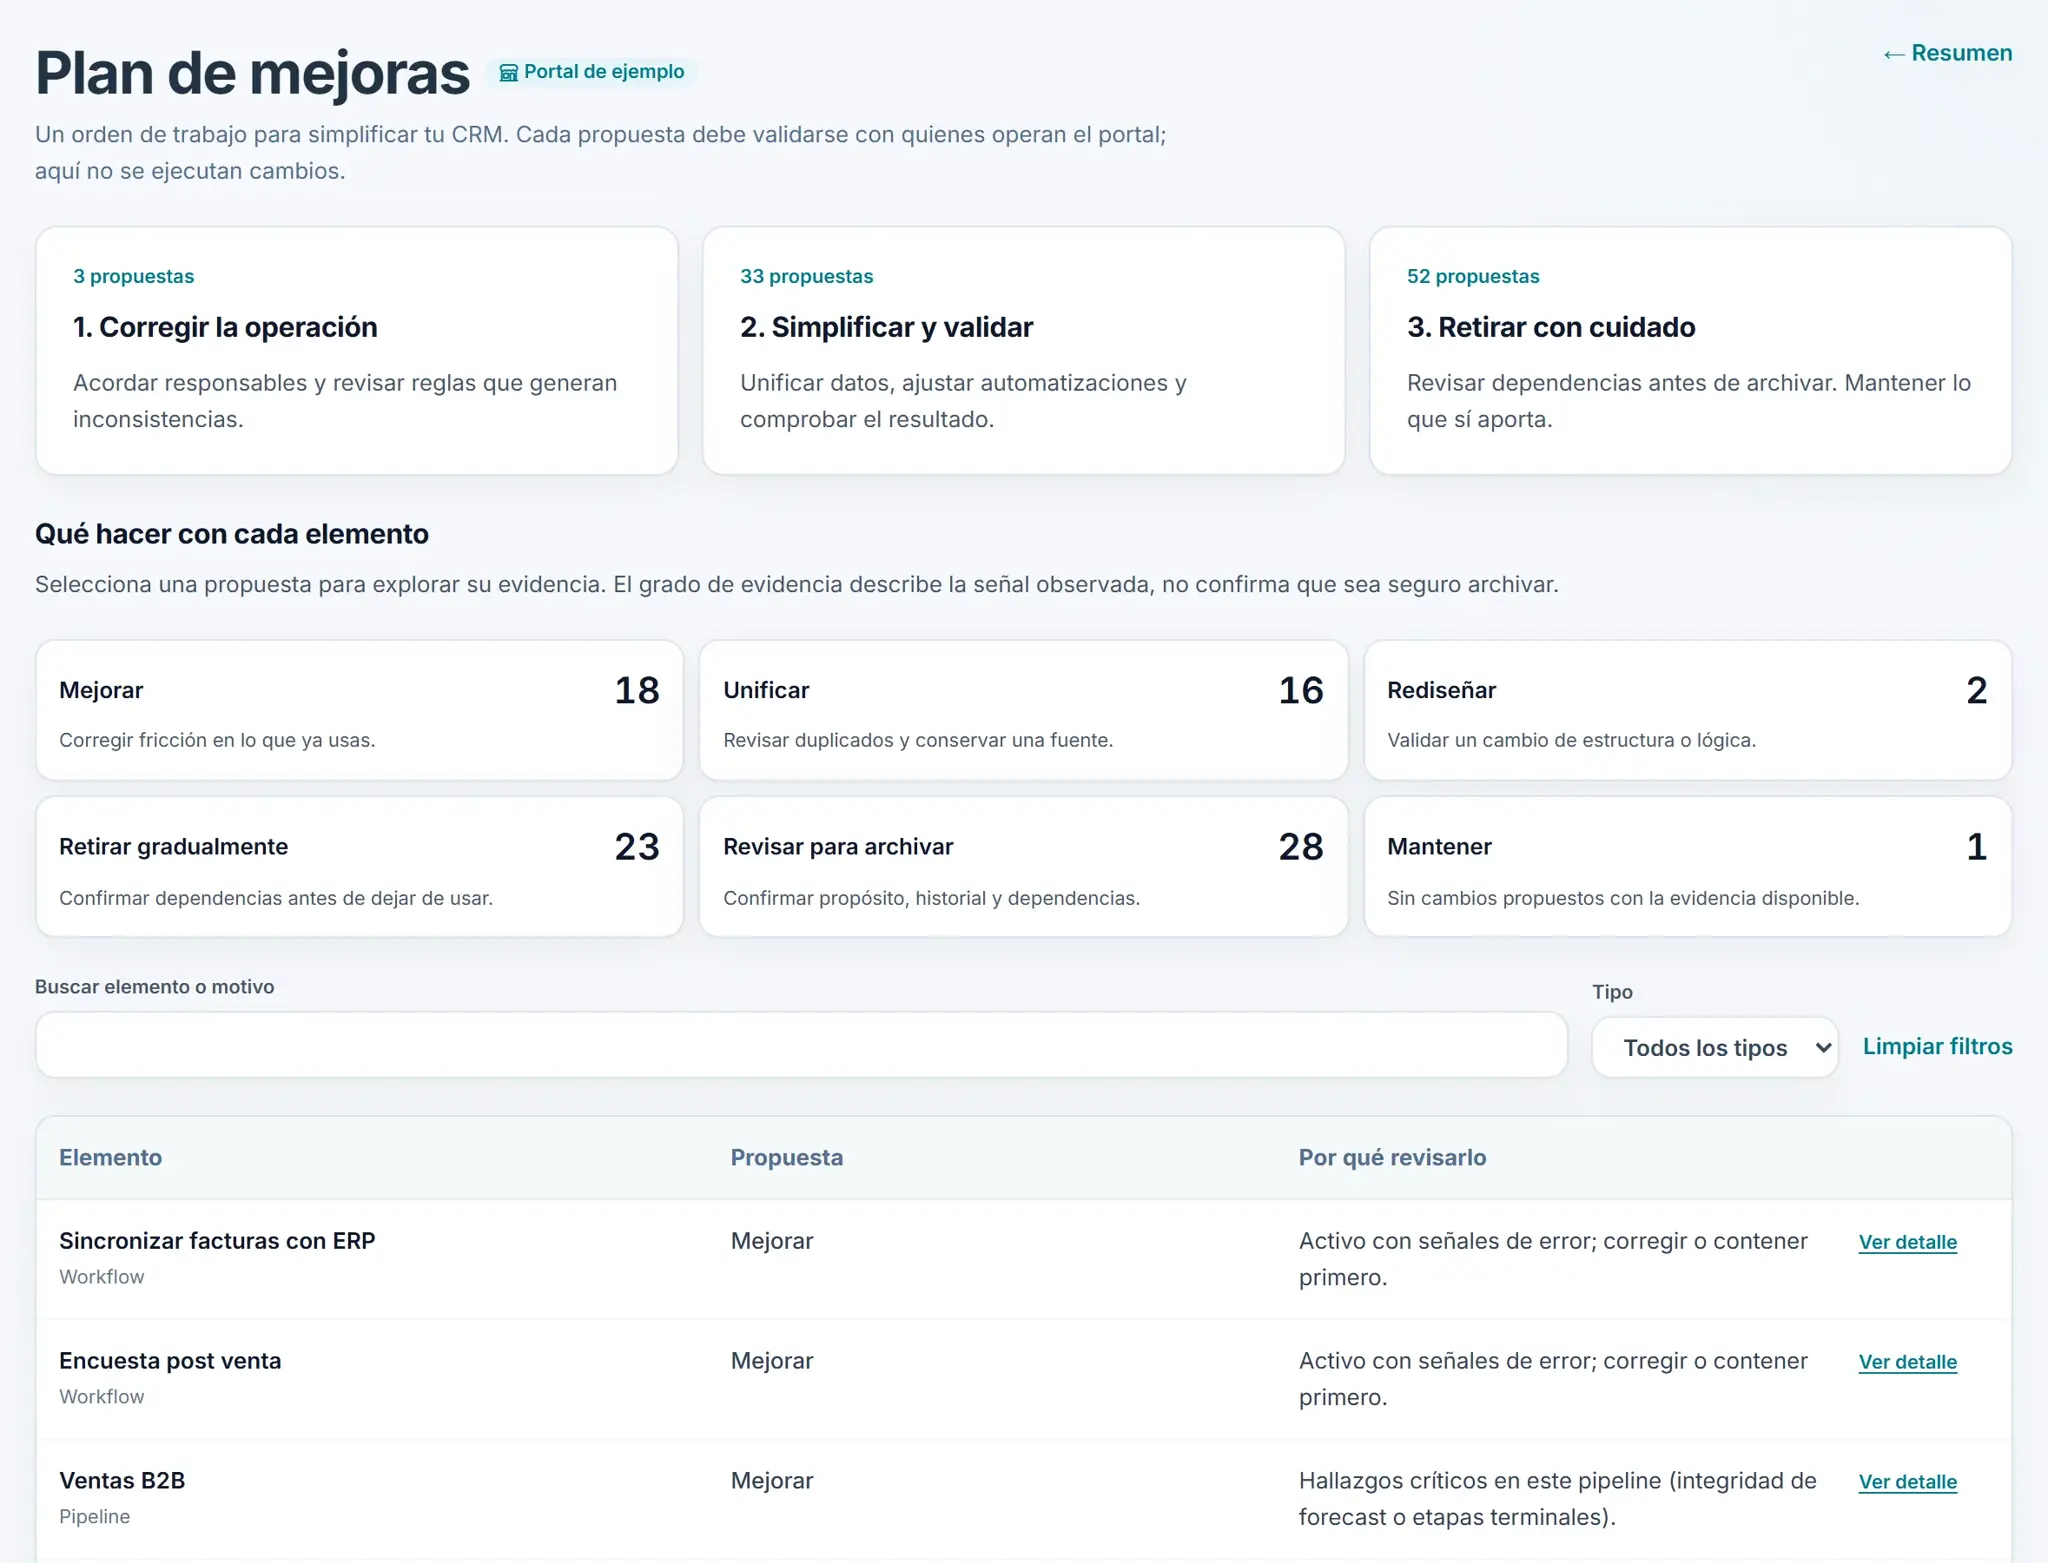The width and height of the screenshot is (2048, 1563).
Task: Open the 2. Simplificar y validar card
Action: [1023, 351]
